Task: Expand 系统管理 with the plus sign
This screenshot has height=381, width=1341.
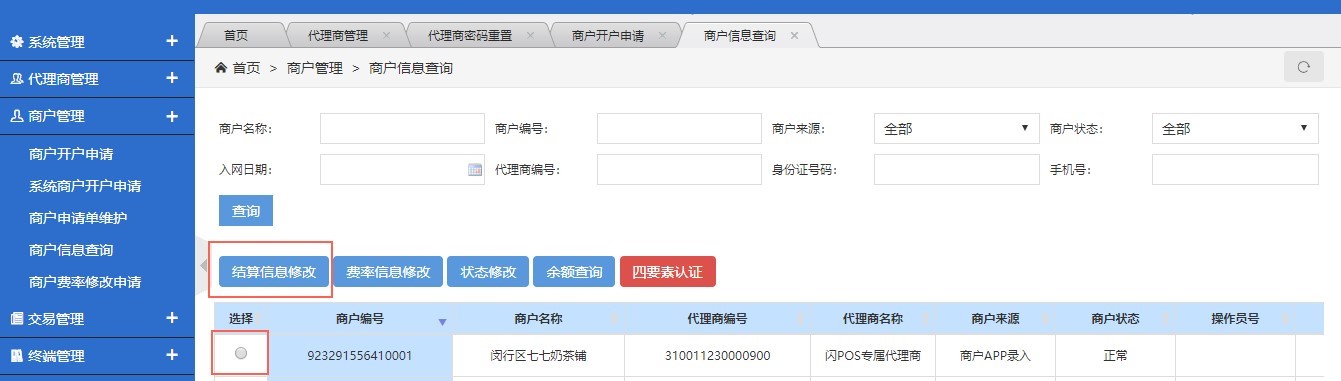Action: pos(172,41)
